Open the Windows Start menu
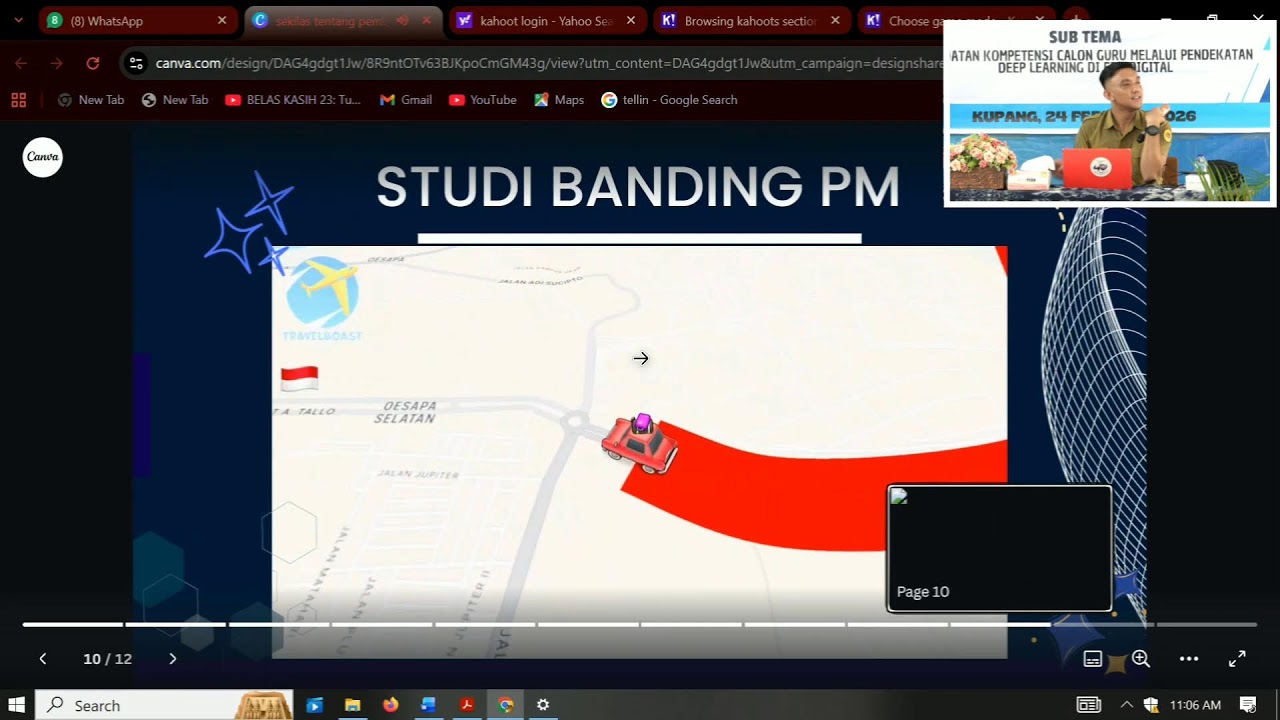 point(16,705)
